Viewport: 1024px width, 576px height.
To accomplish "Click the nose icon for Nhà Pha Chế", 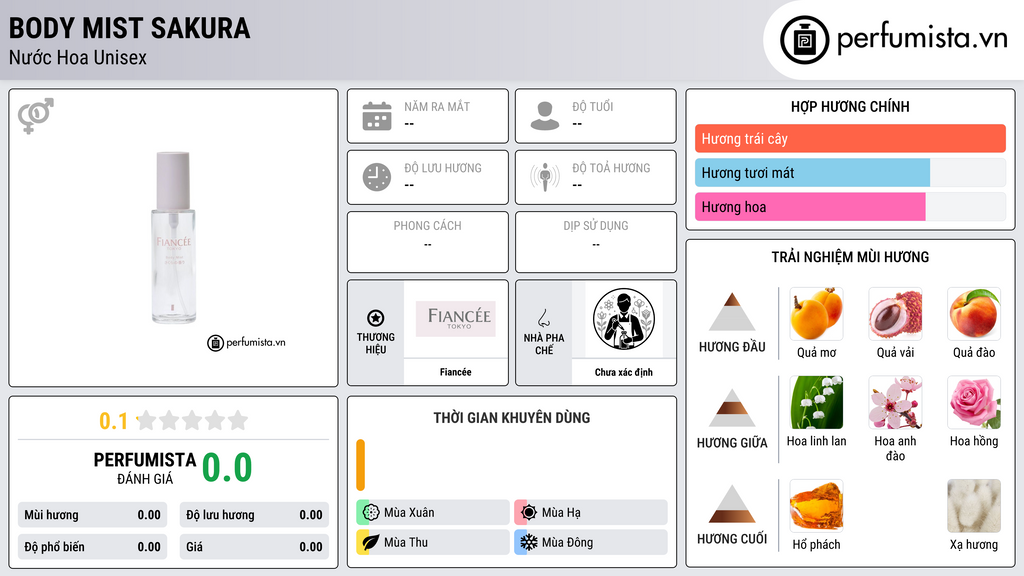I will point(543,318).
